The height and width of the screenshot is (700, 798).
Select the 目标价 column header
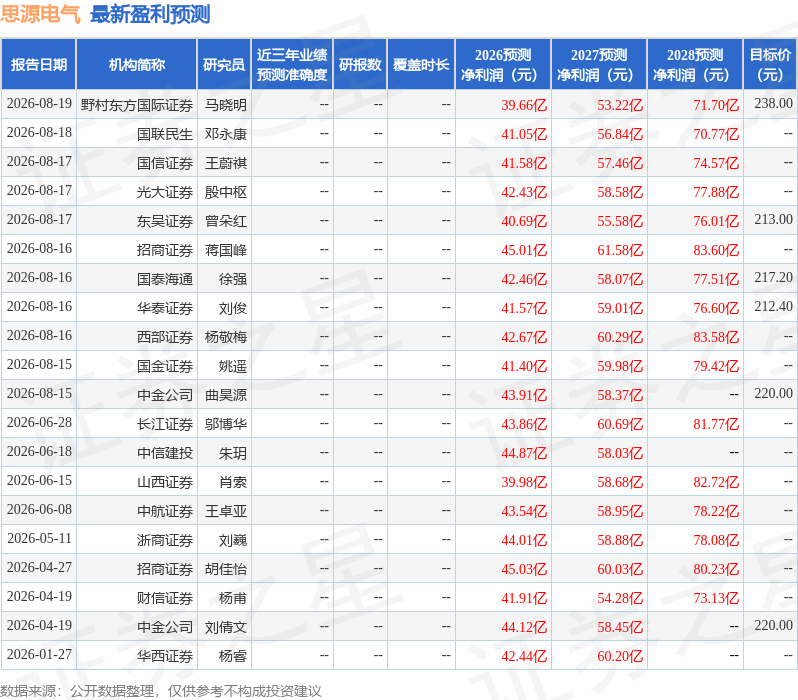click(x=771, y=65)
